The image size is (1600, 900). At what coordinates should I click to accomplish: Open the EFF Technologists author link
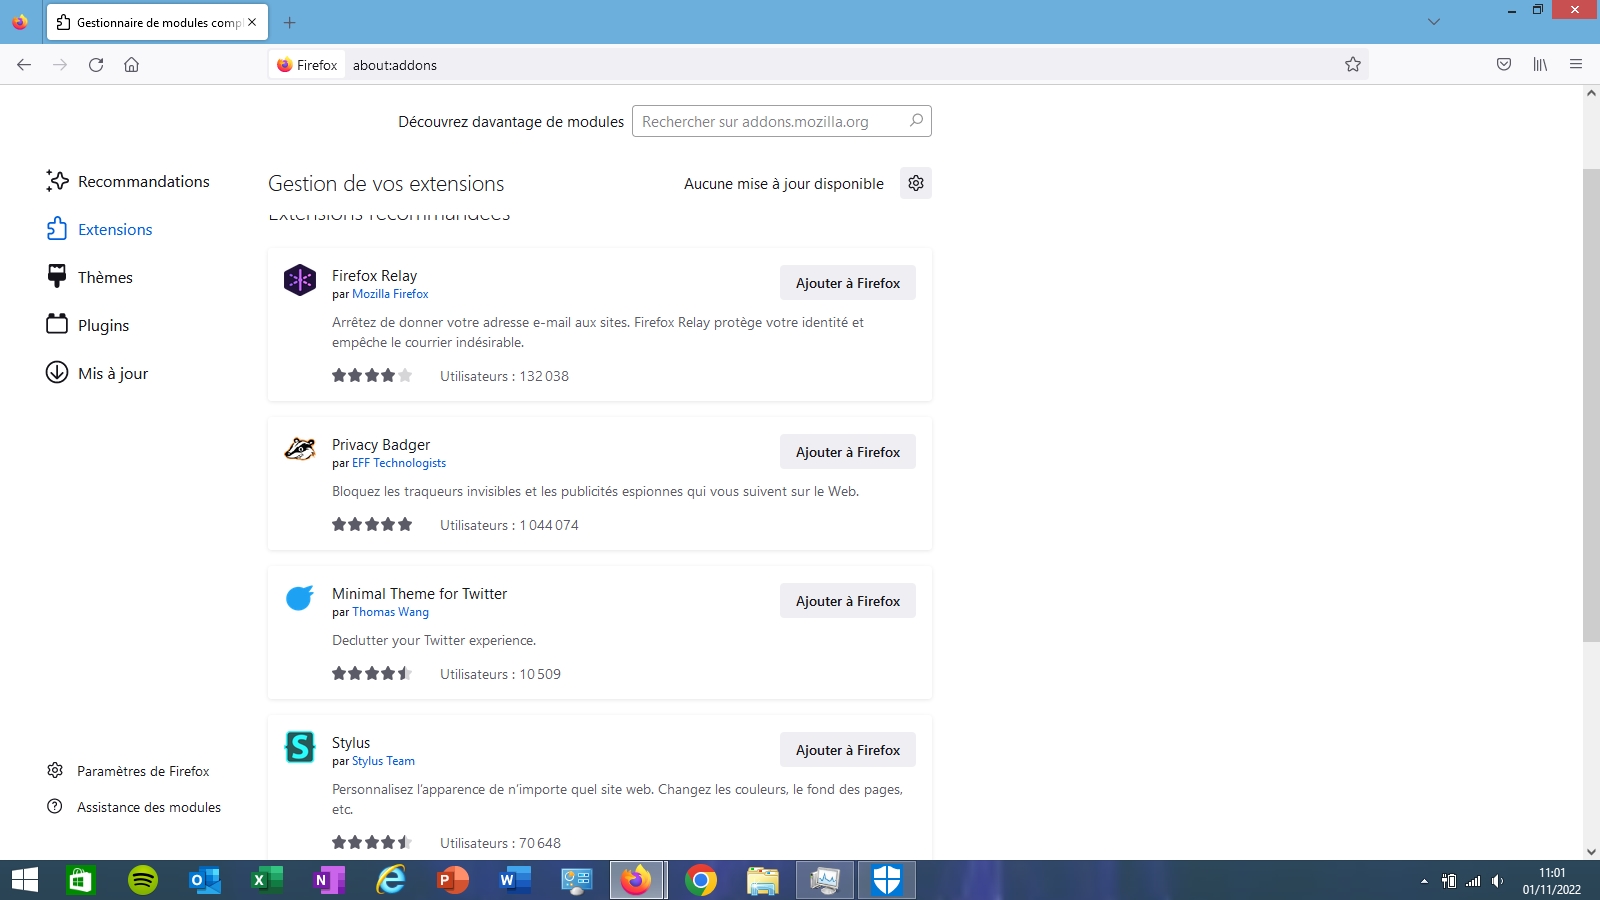click(399, 463)
